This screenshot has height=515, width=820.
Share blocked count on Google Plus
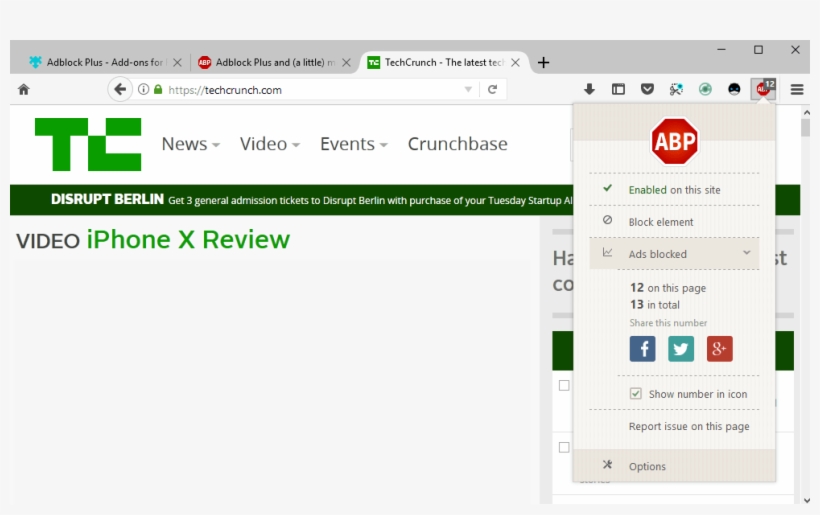[719, 348]
